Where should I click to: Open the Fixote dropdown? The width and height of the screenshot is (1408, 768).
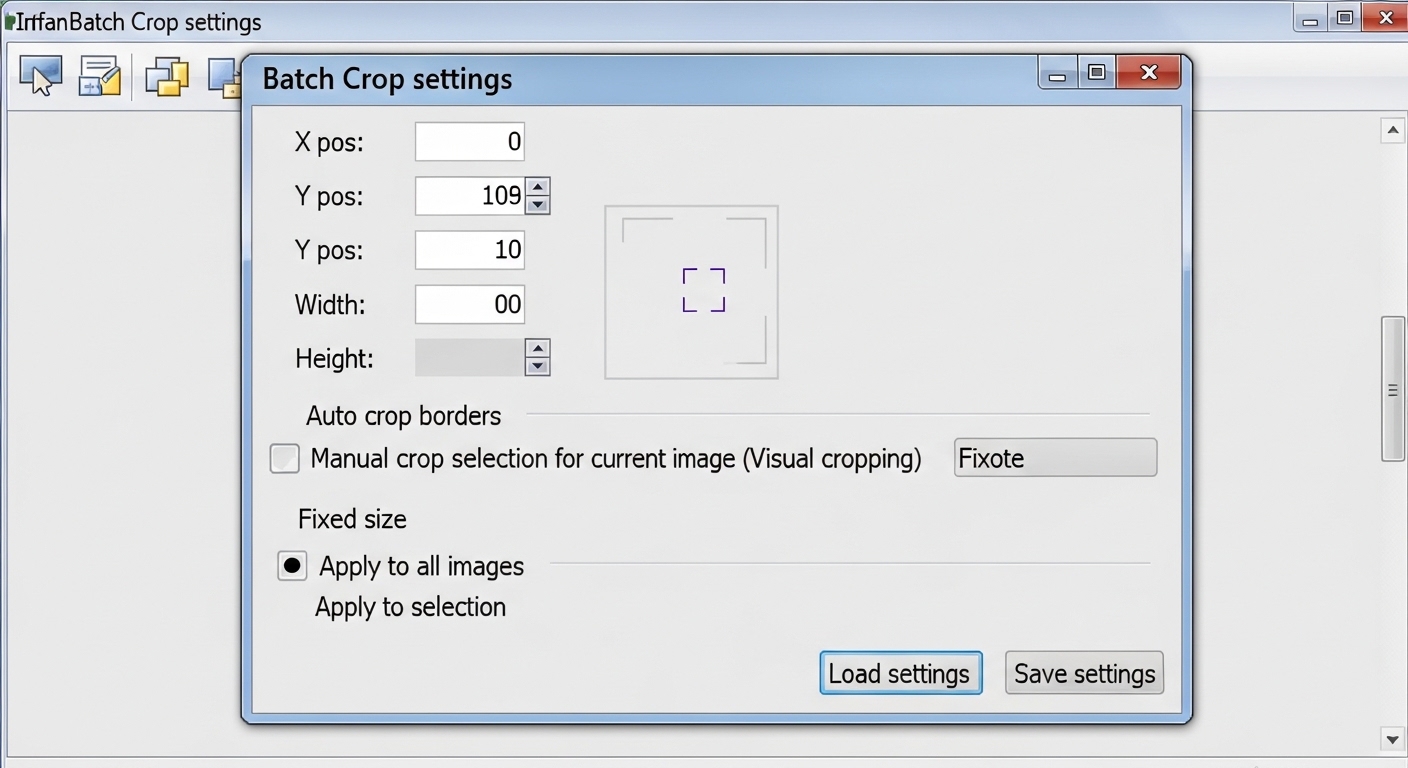click(1055, 458)
